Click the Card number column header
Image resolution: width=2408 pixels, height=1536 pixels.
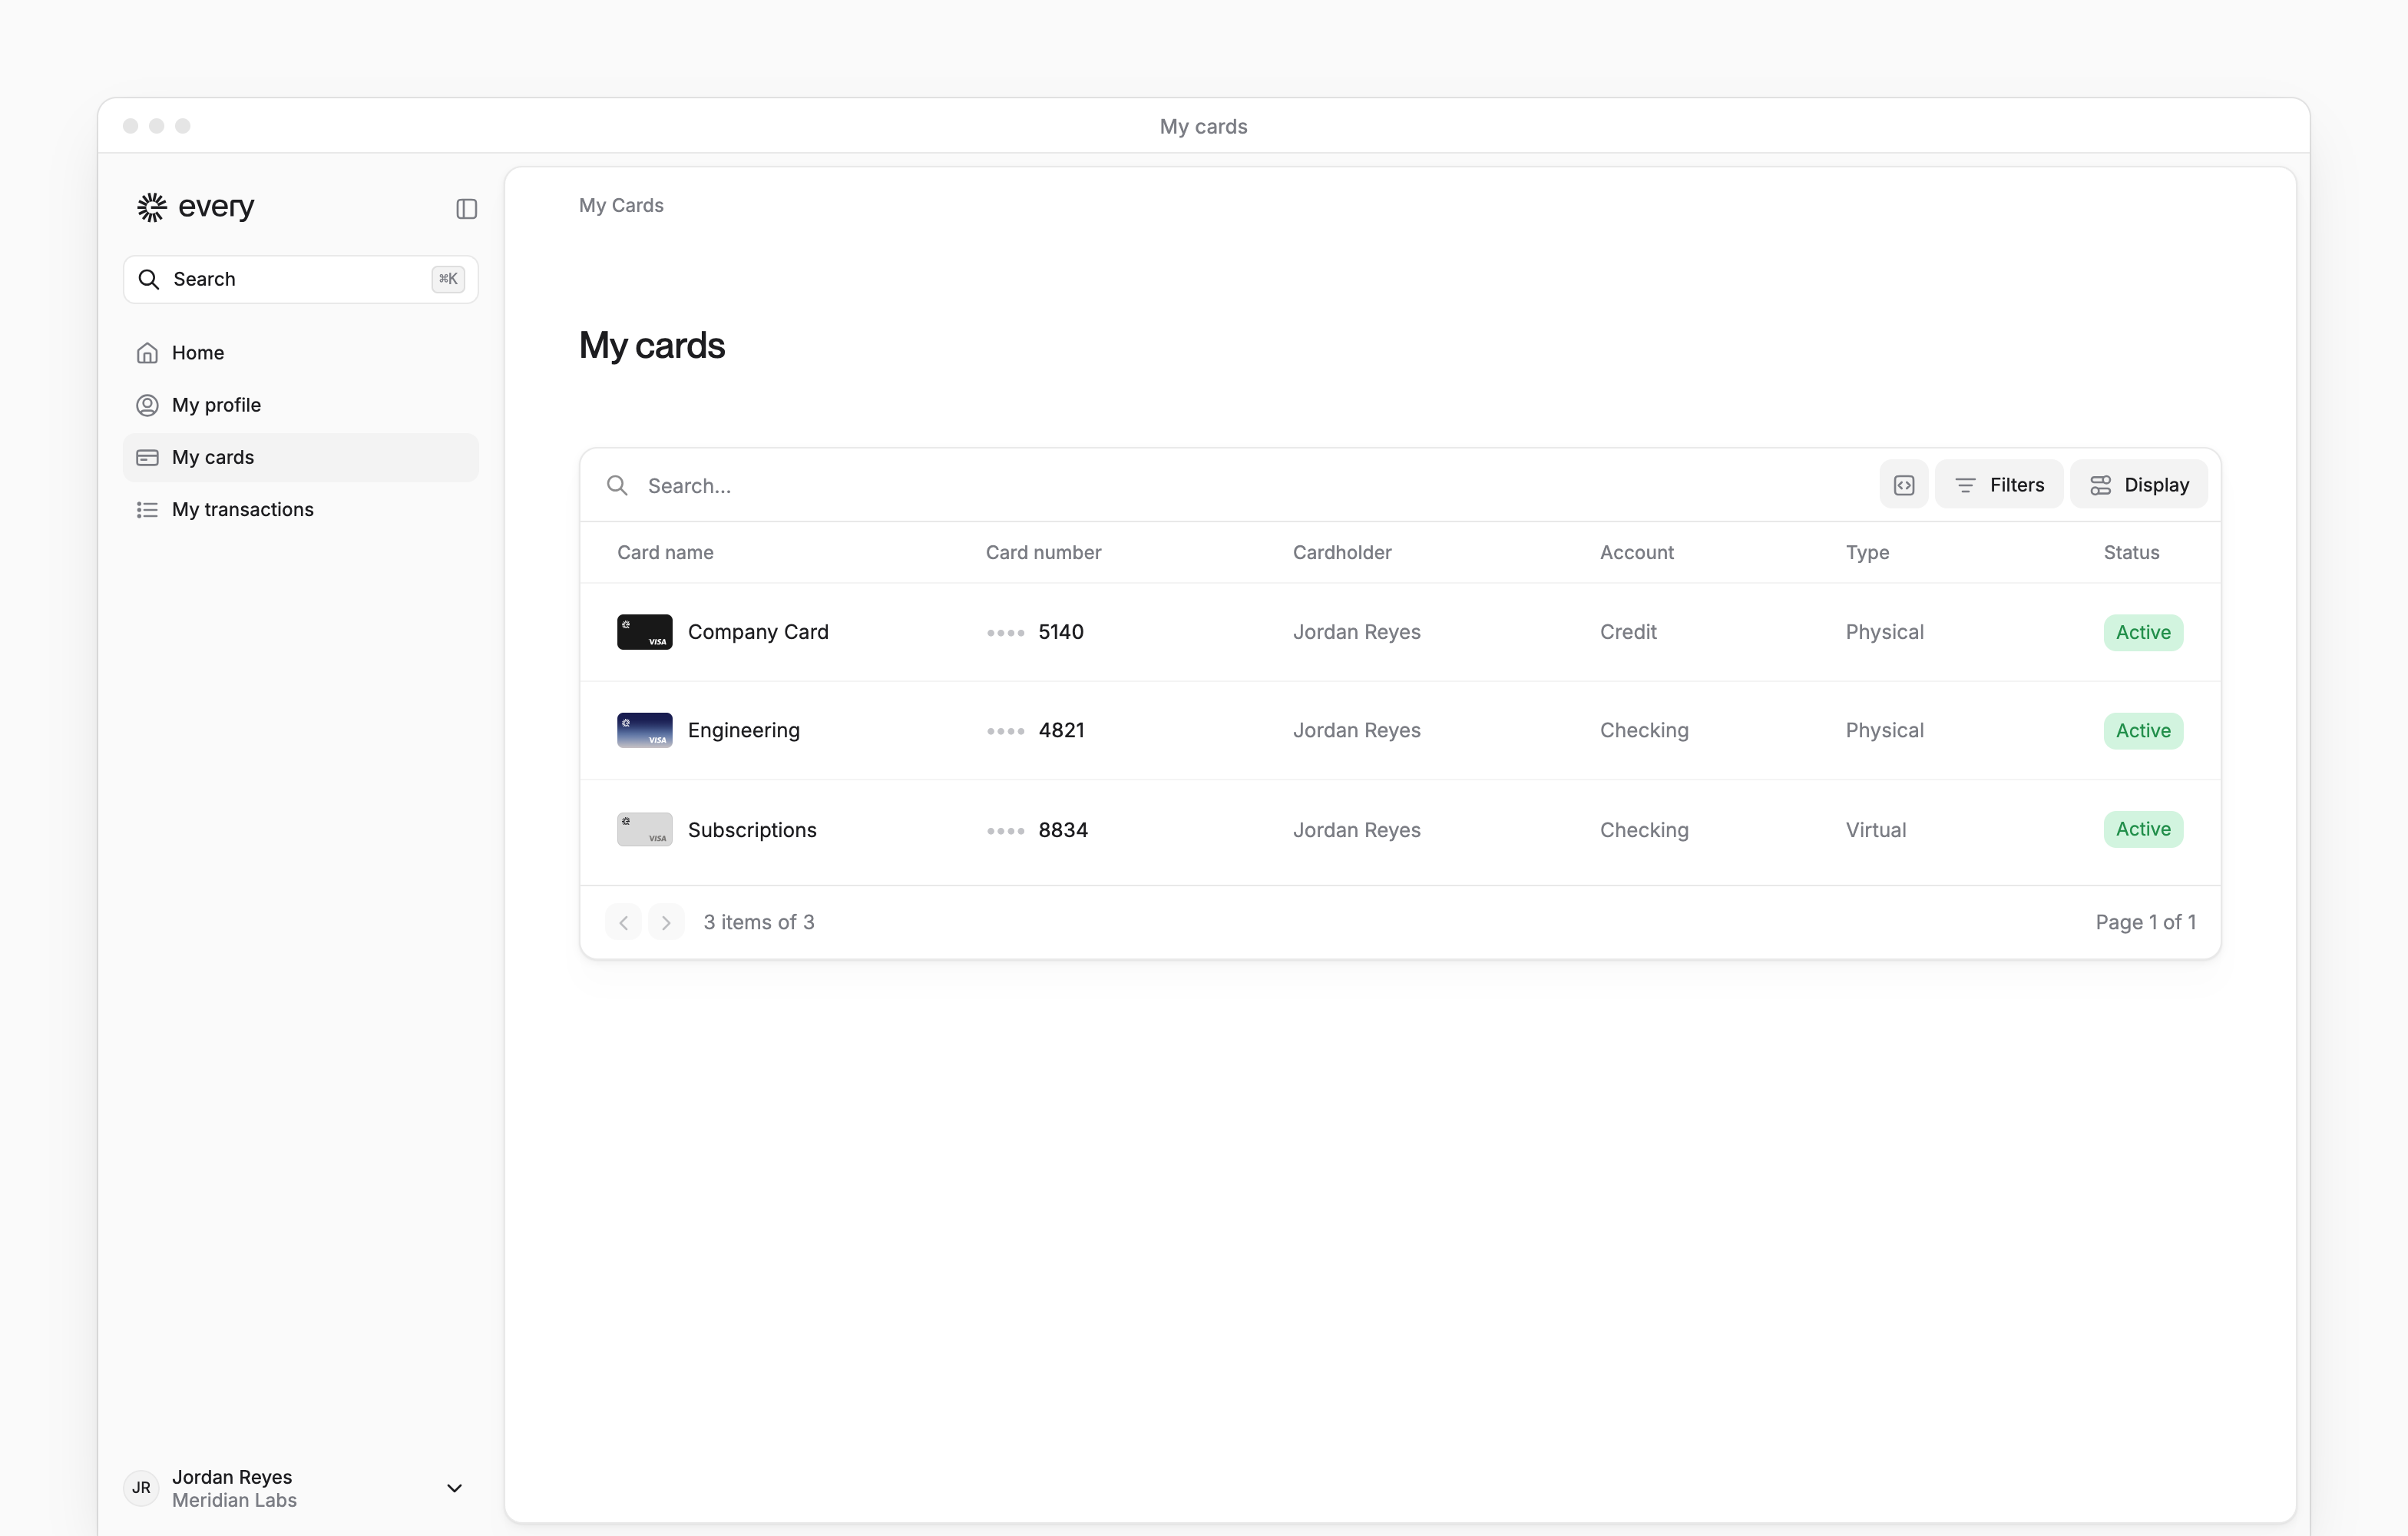click(x=1043, y=552)
